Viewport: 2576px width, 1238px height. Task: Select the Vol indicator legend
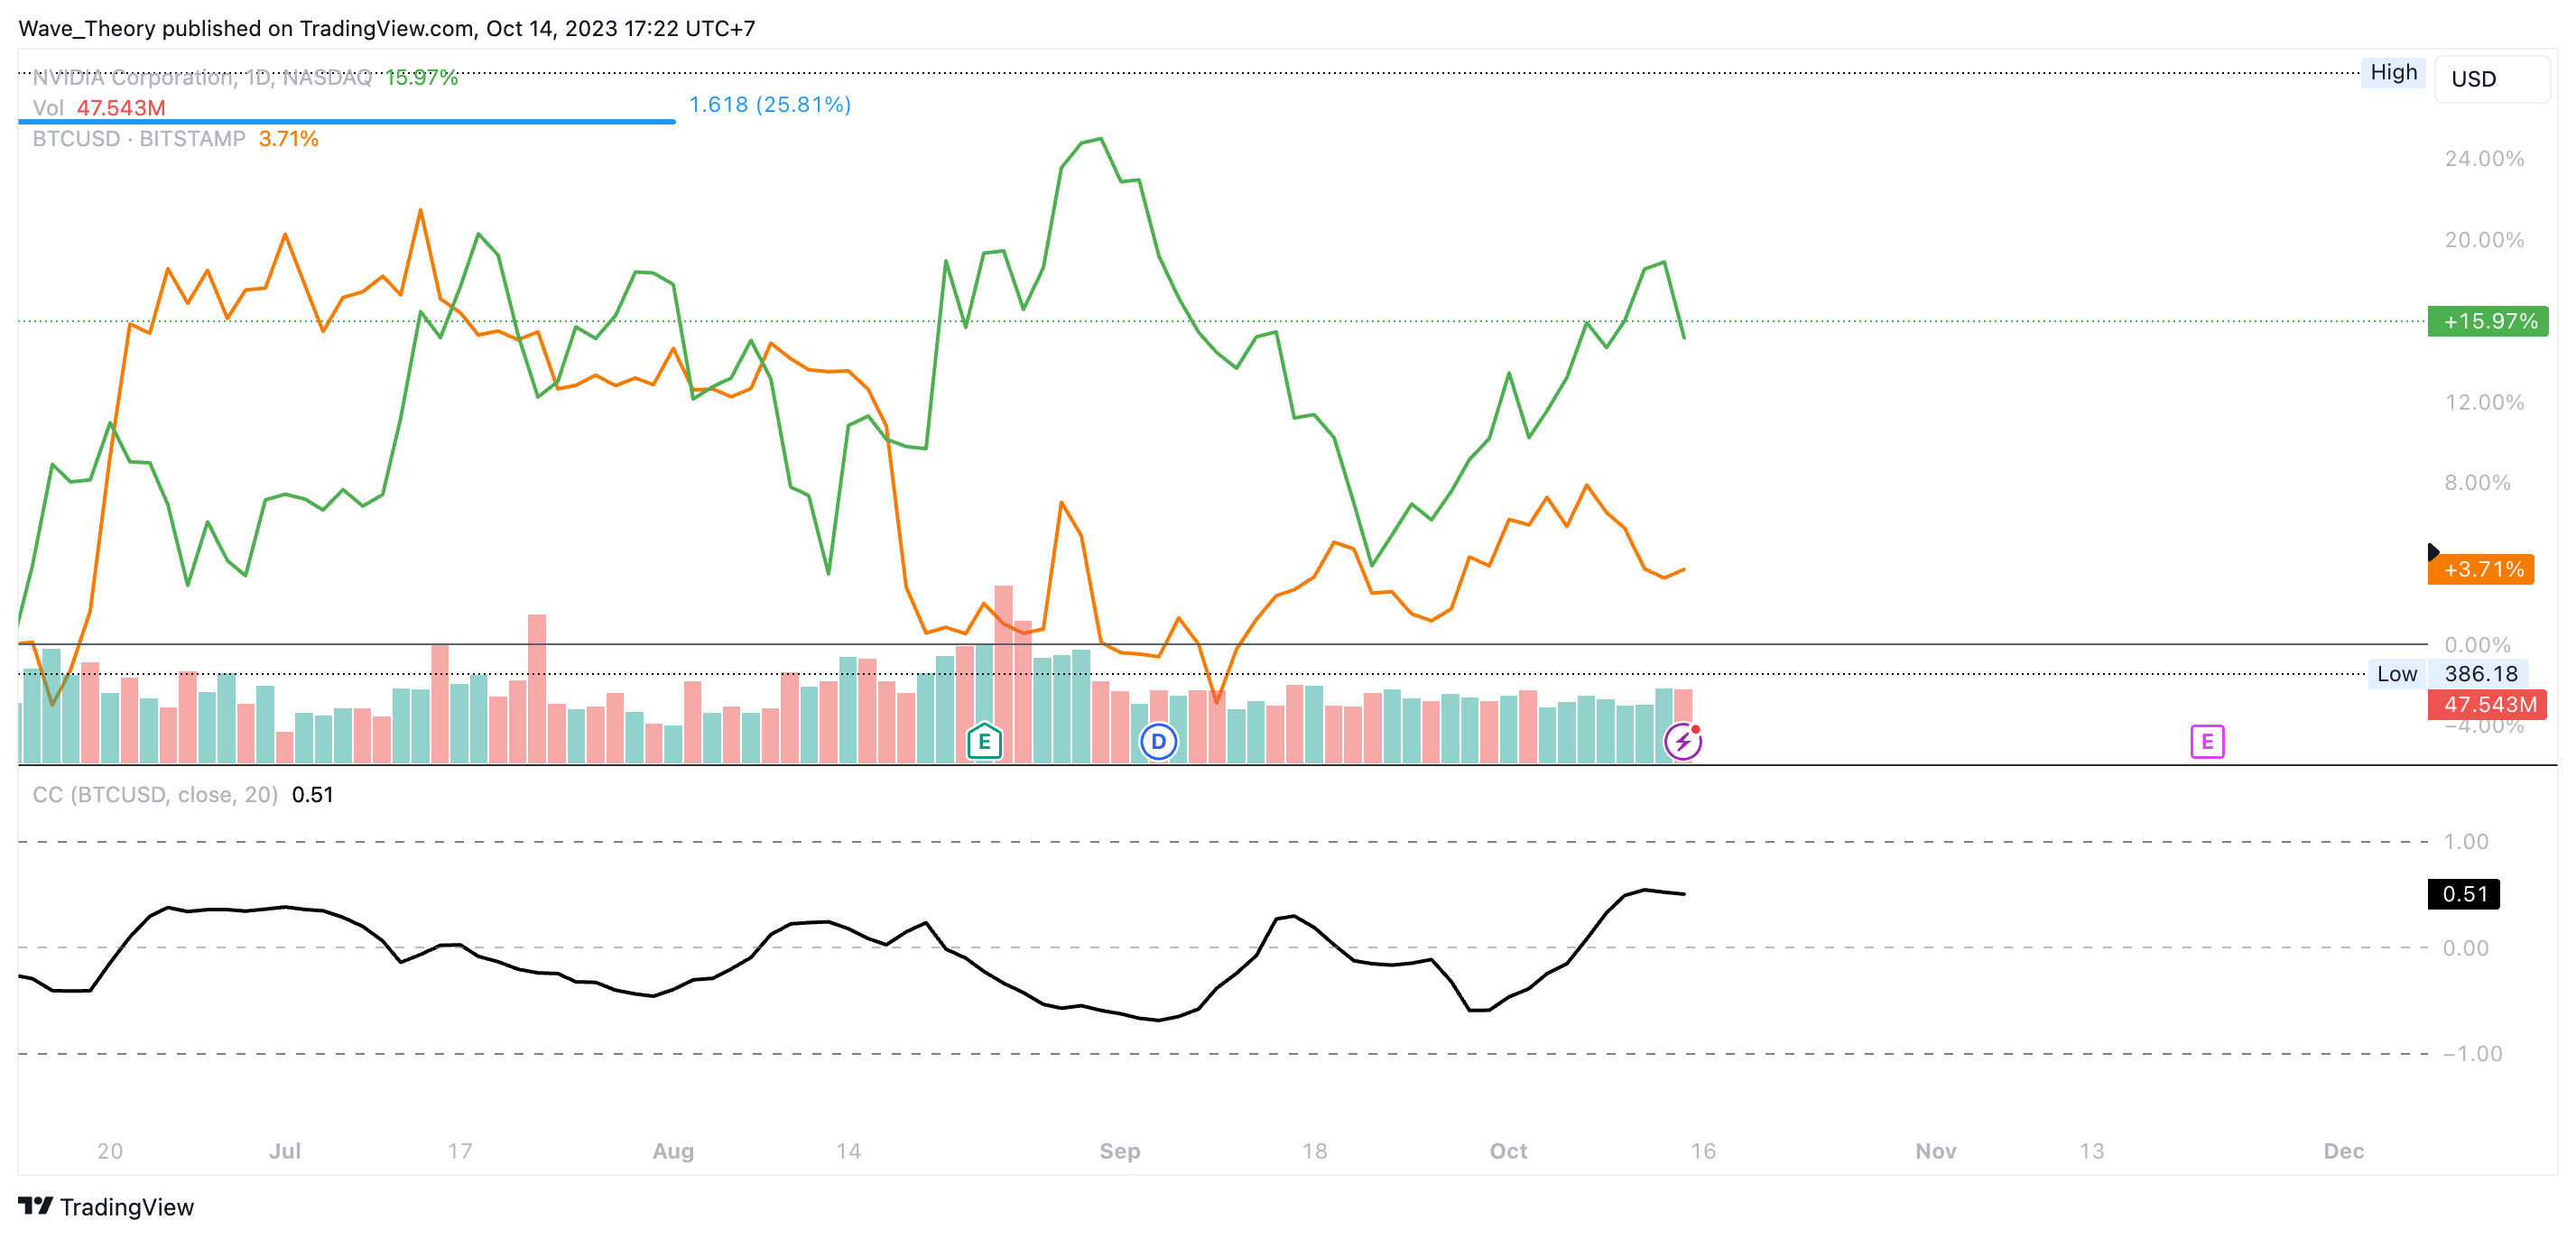(47, 108)
